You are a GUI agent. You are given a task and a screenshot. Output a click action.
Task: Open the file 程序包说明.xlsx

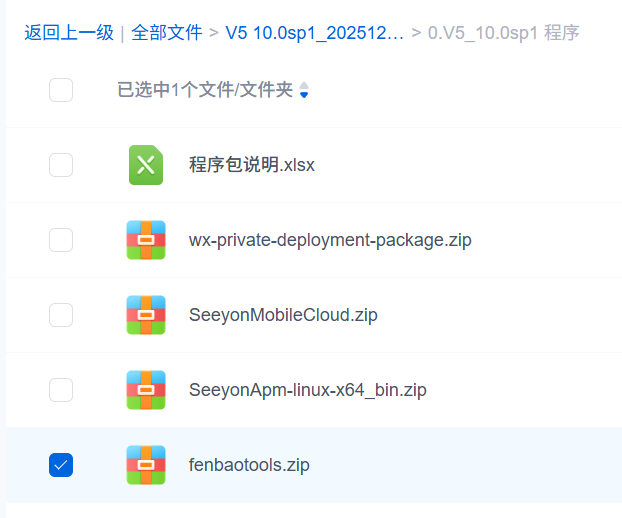(252, 165)
